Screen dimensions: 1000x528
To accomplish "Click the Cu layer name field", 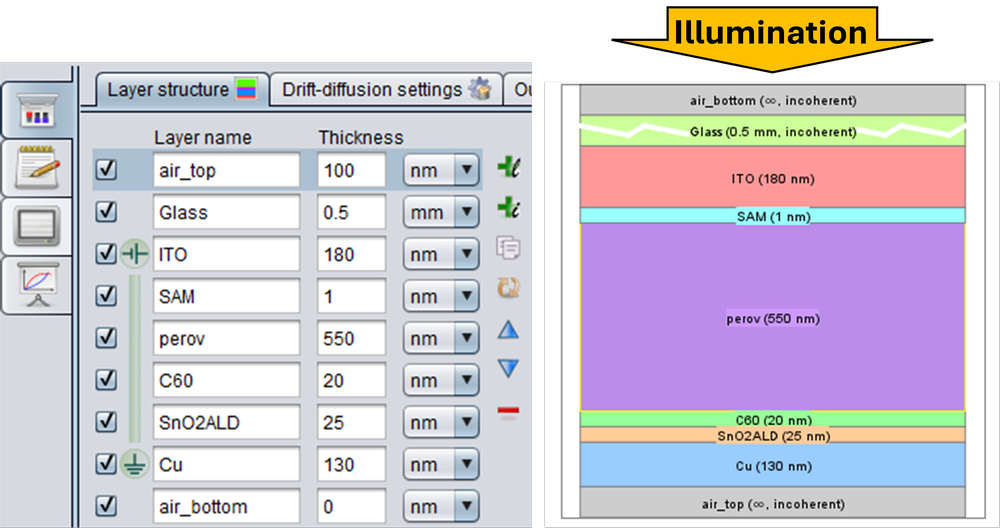I will click(226, 465).
